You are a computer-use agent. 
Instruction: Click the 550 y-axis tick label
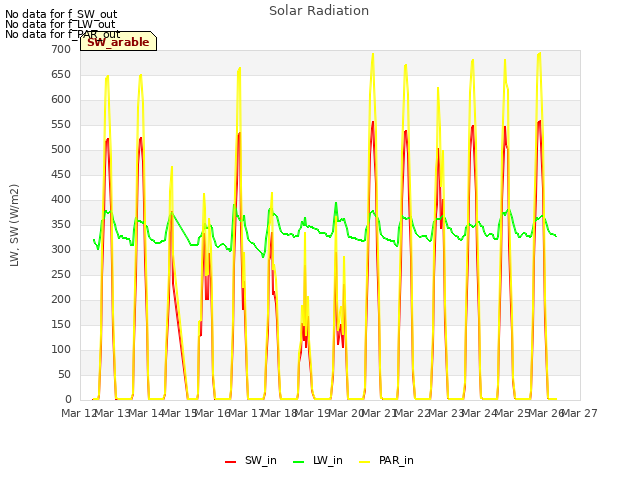tap(61, 124)
